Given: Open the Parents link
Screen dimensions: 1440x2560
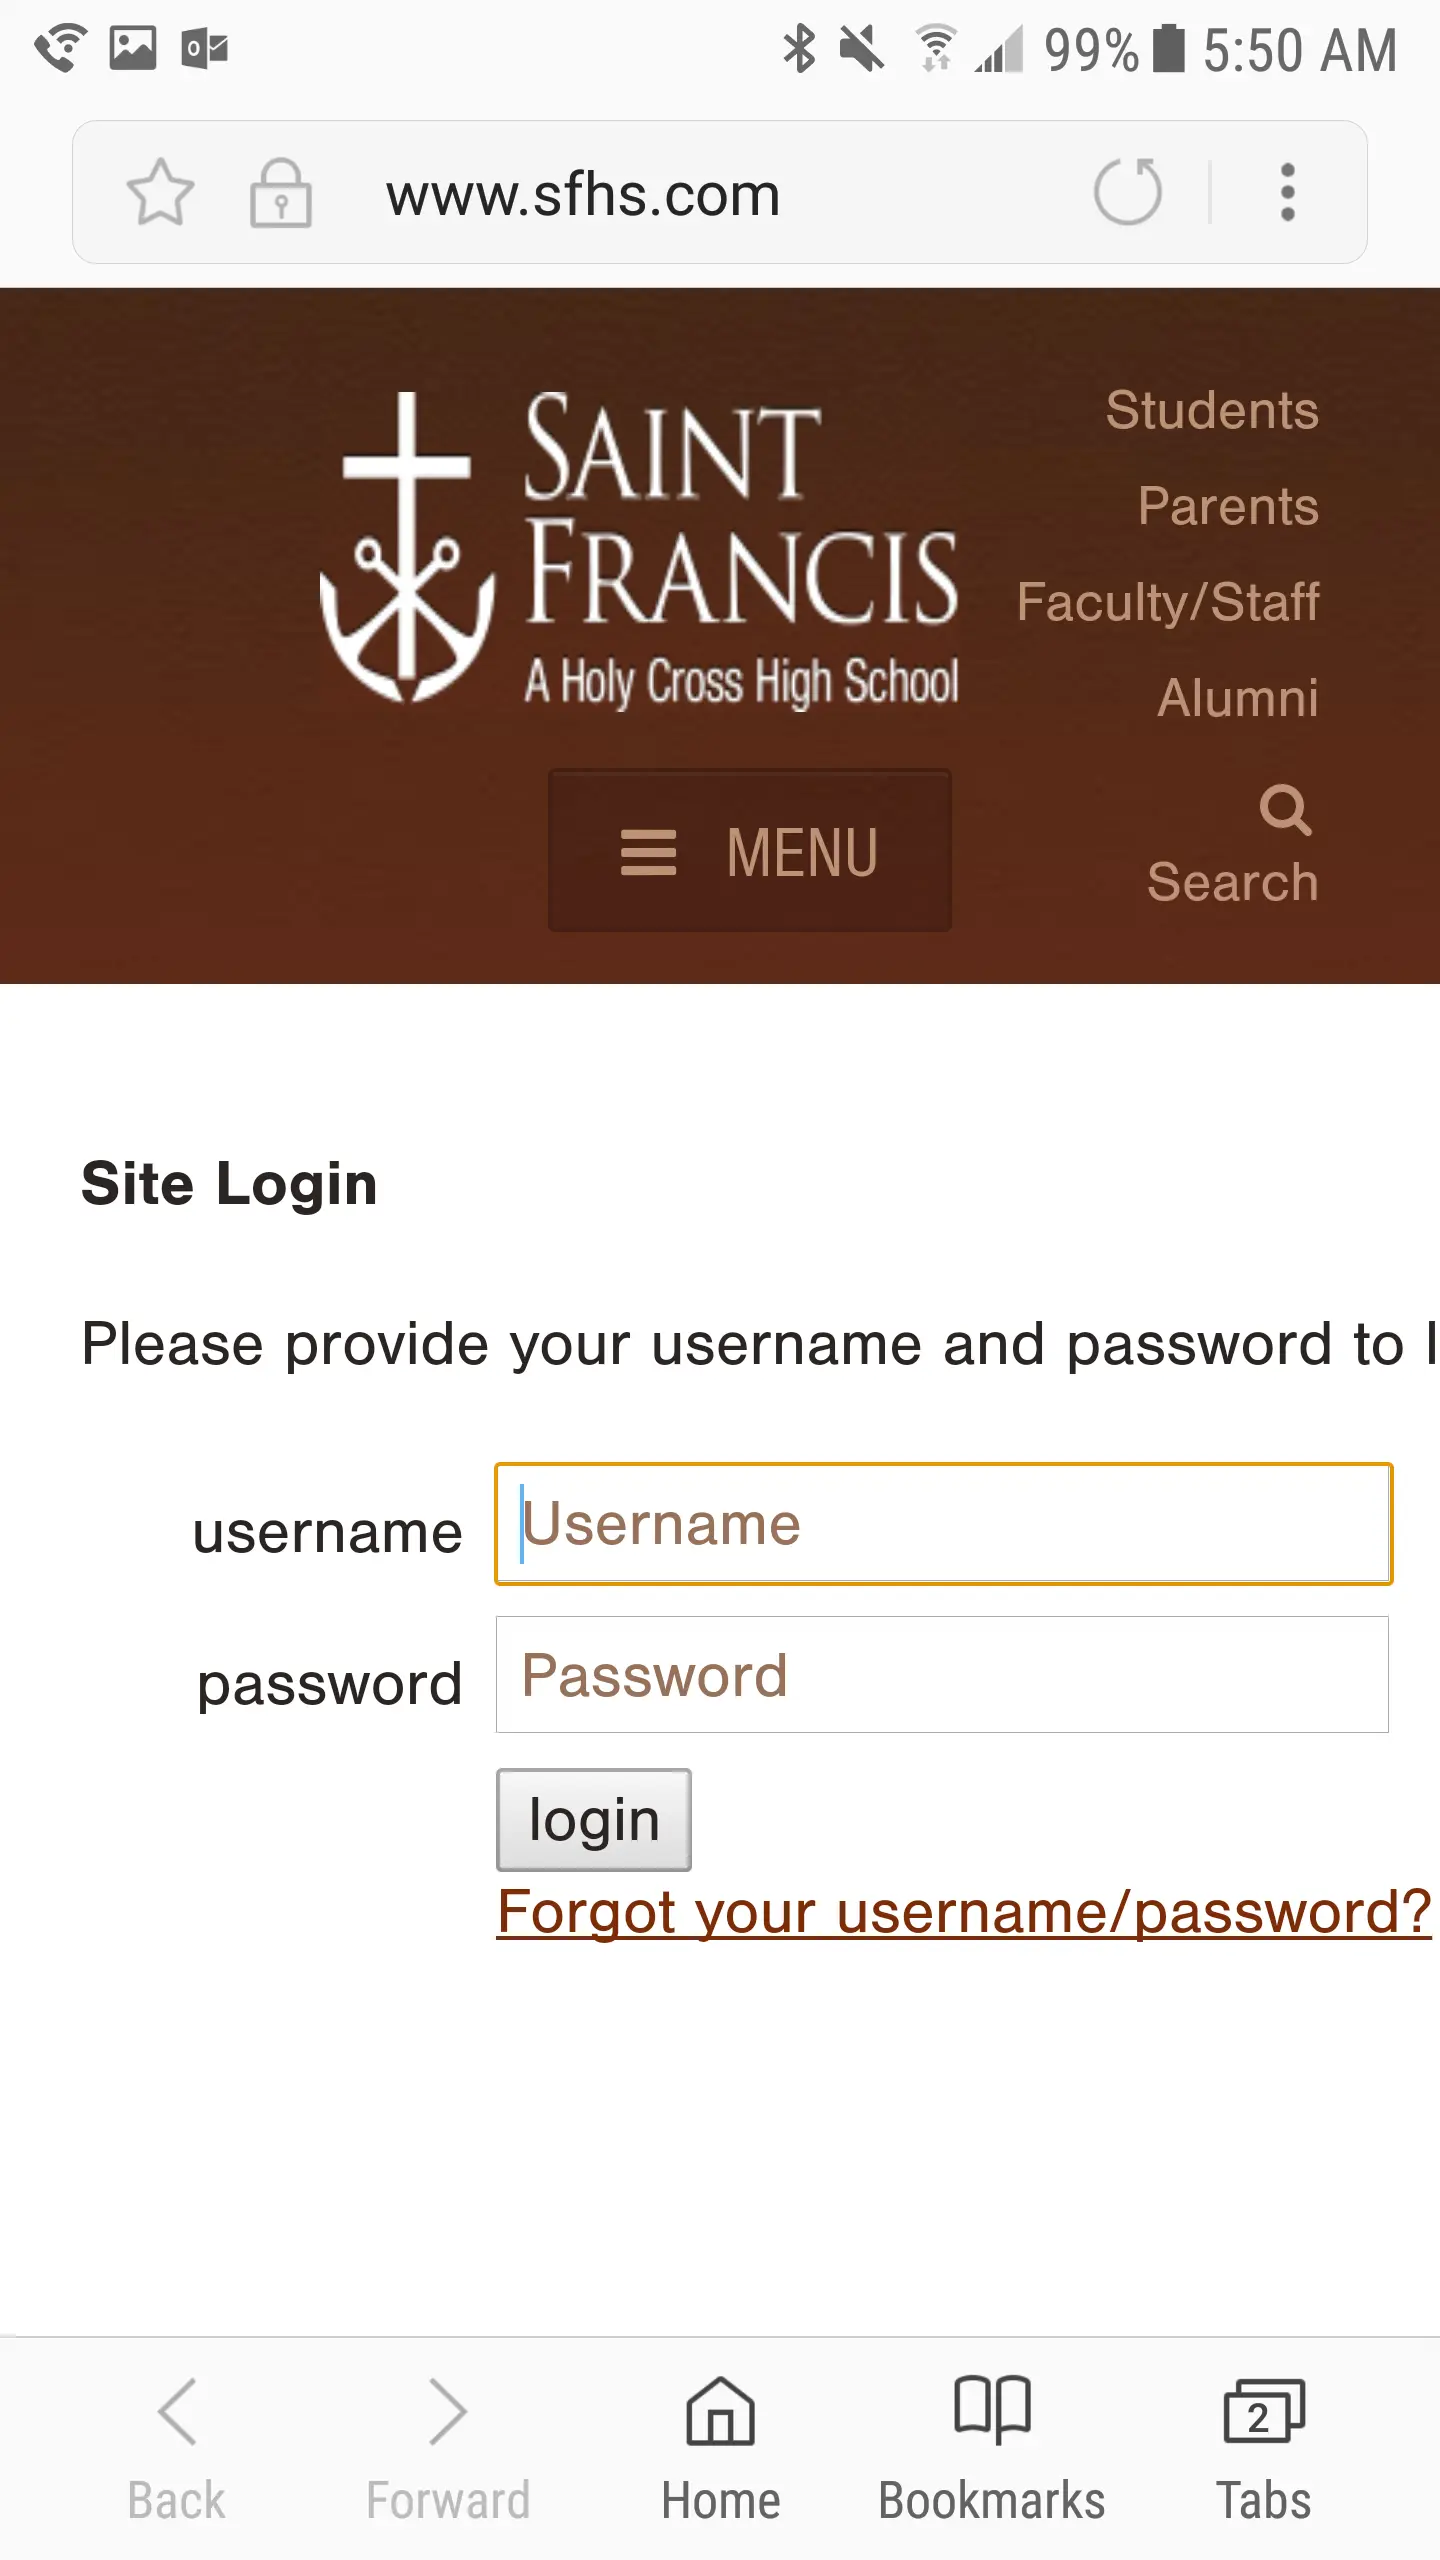Looking at the screenshot, I should pyautogui.click(x=1228, y=506).
